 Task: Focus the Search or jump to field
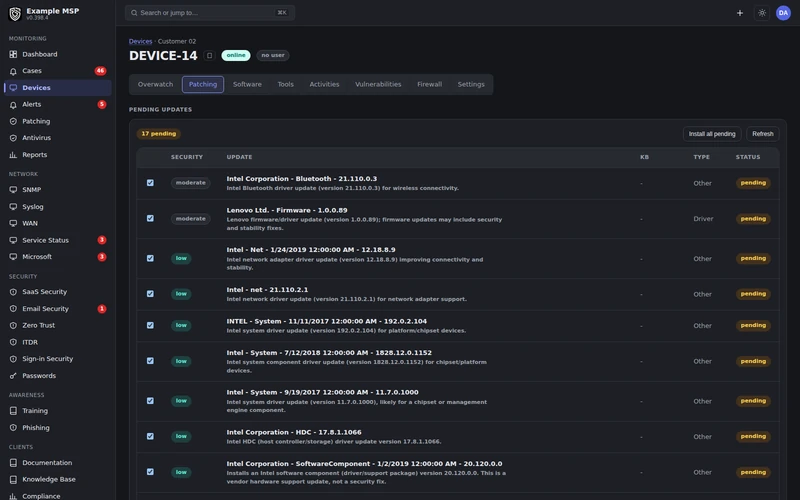coord(210,13)
